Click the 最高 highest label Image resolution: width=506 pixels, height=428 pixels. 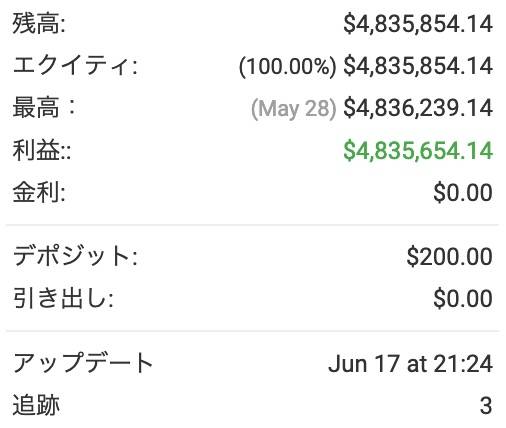pos(44,108)
